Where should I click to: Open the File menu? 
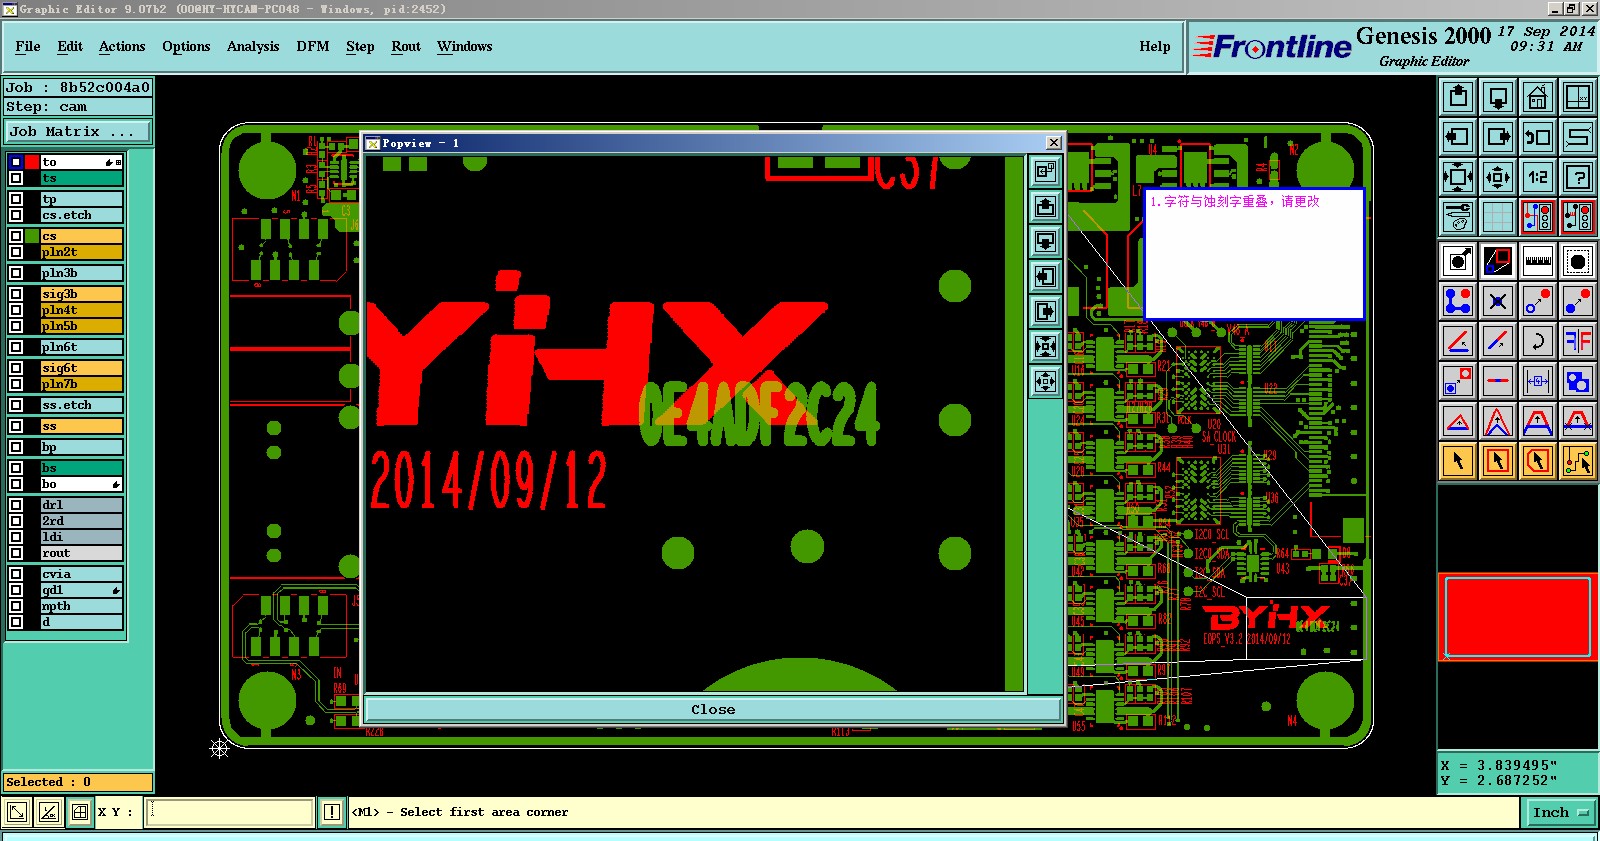coord(28,46)
